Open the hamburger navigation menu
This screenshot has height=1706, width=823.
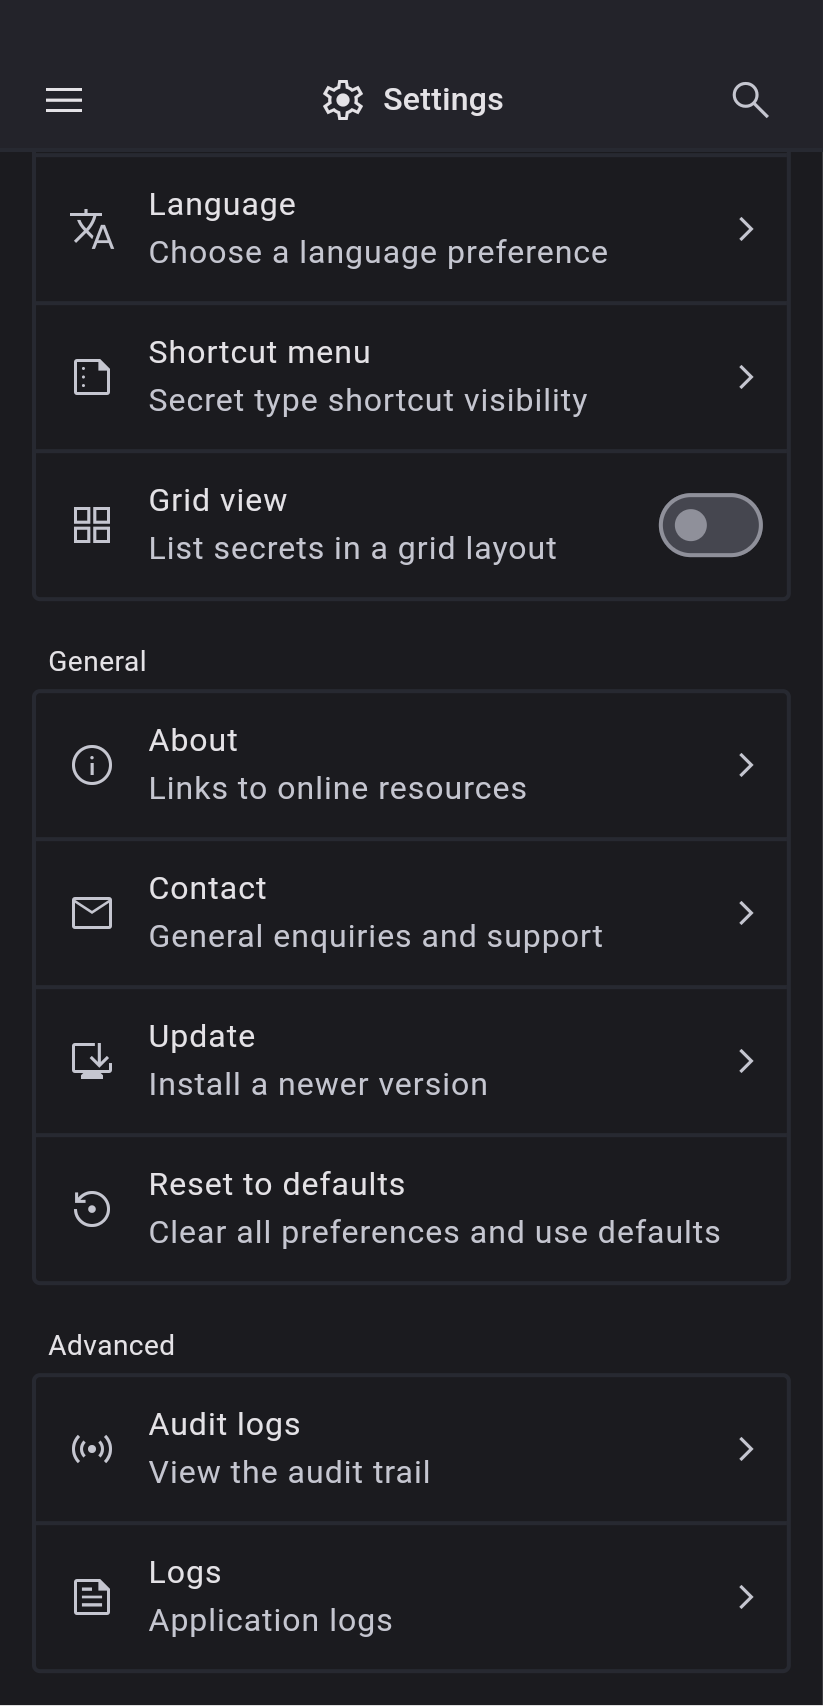coord(64,100)
